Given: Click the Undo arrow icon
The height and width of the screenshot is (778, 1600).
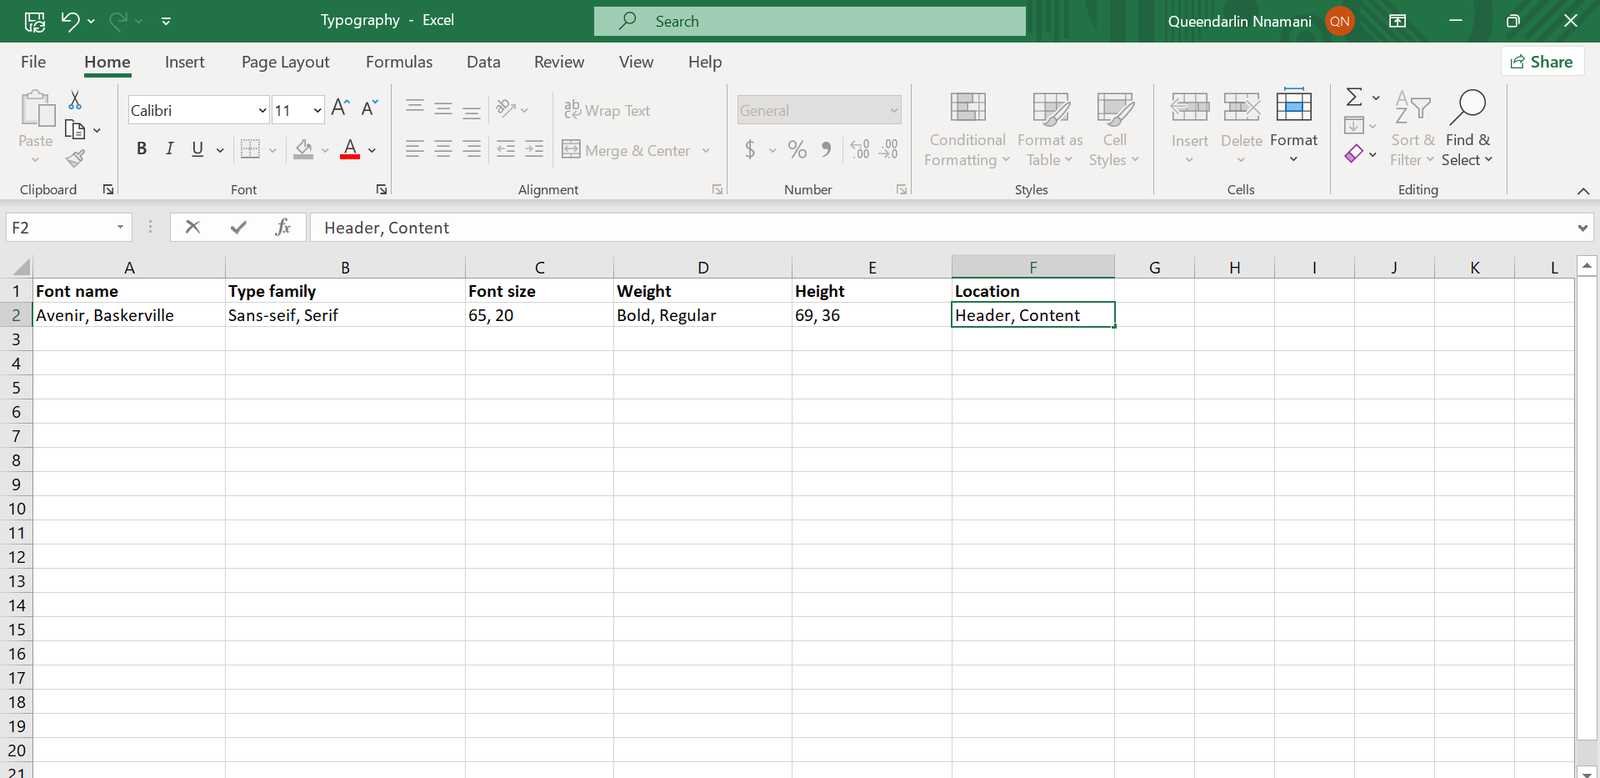Looking at the screenshot, I should tap(70, 21).
